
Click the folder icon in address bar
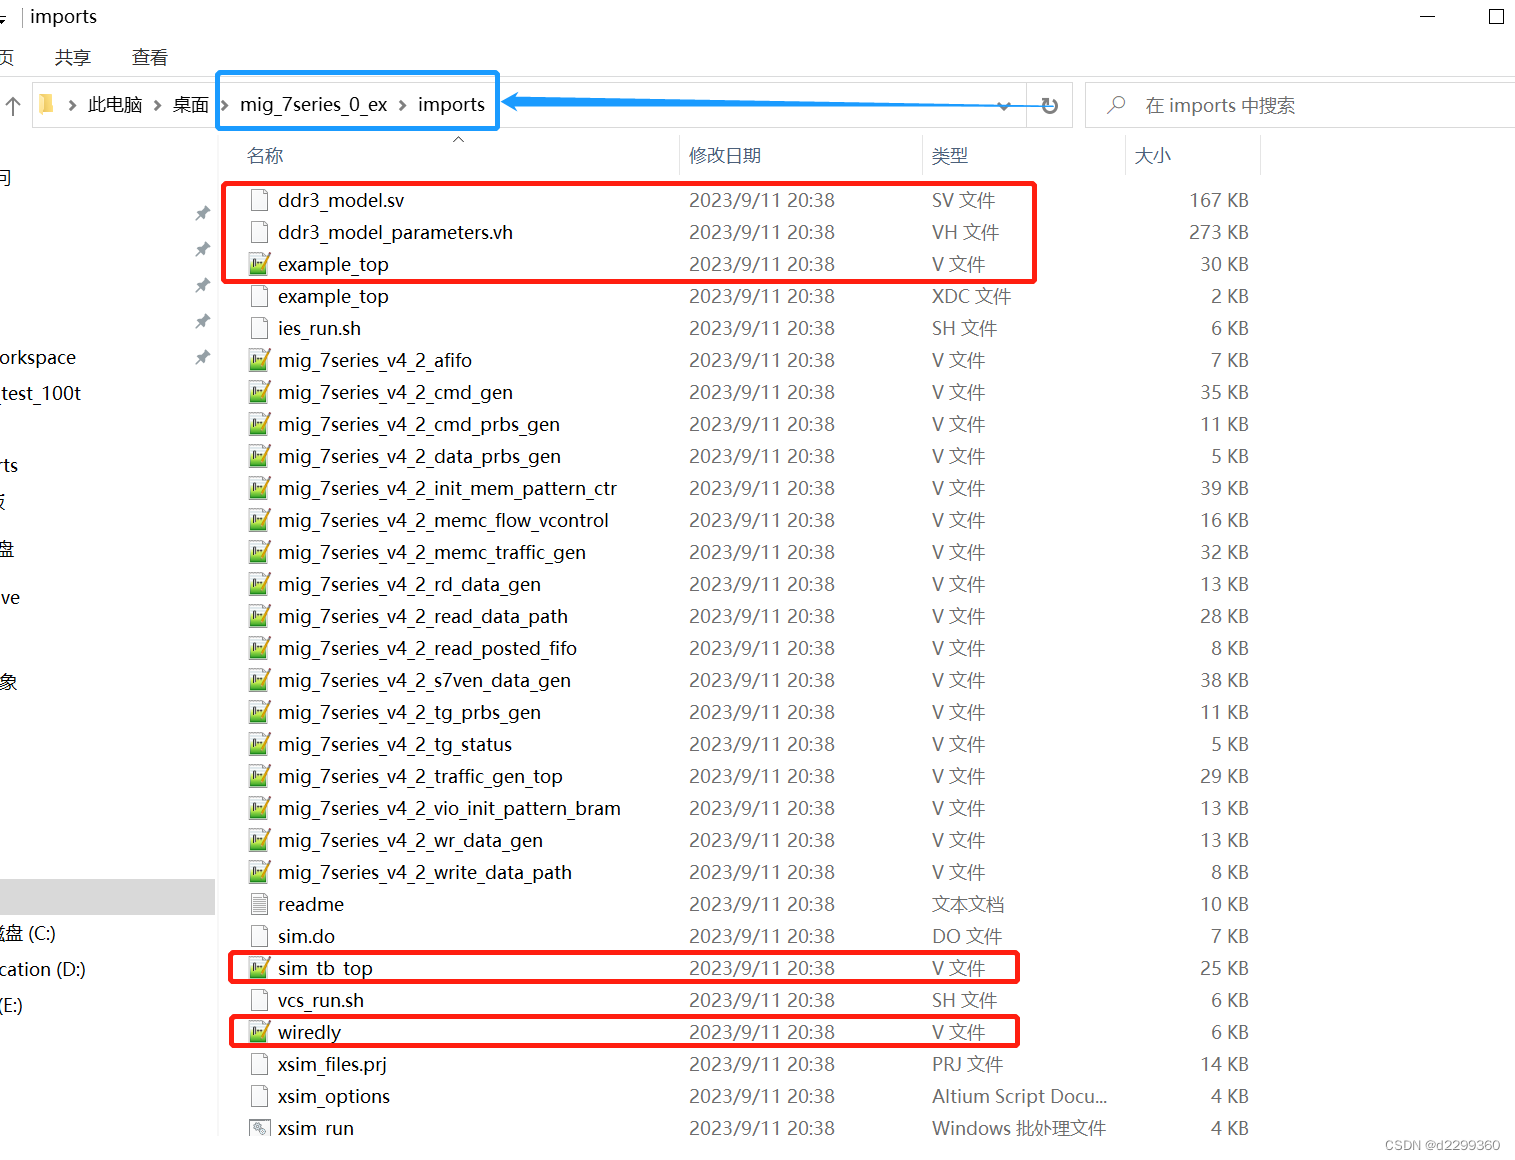click(x=46, y=104)
